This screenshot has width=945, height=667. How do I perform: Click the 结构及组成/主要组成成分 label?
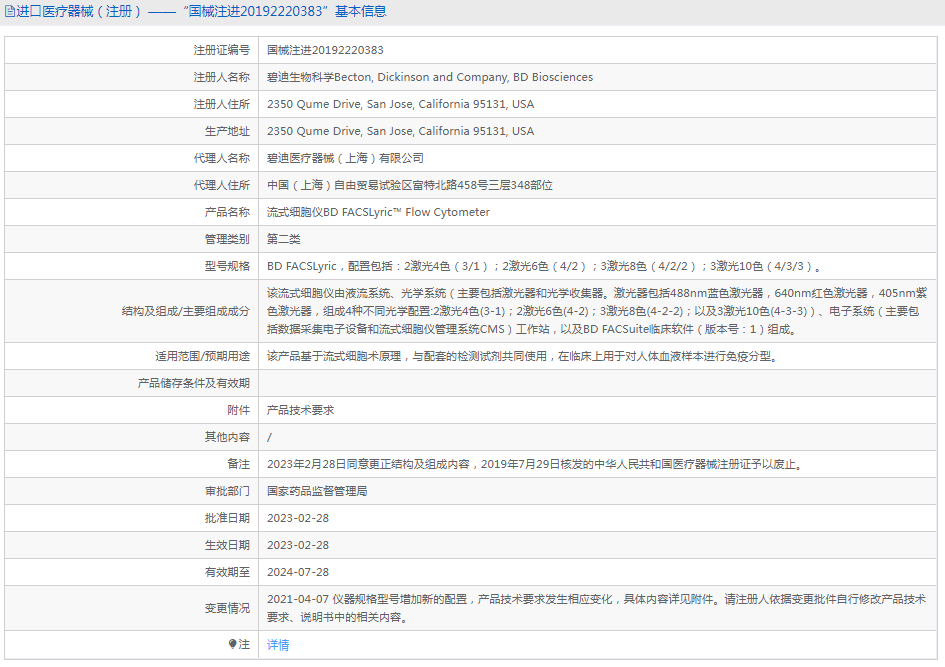186,311
